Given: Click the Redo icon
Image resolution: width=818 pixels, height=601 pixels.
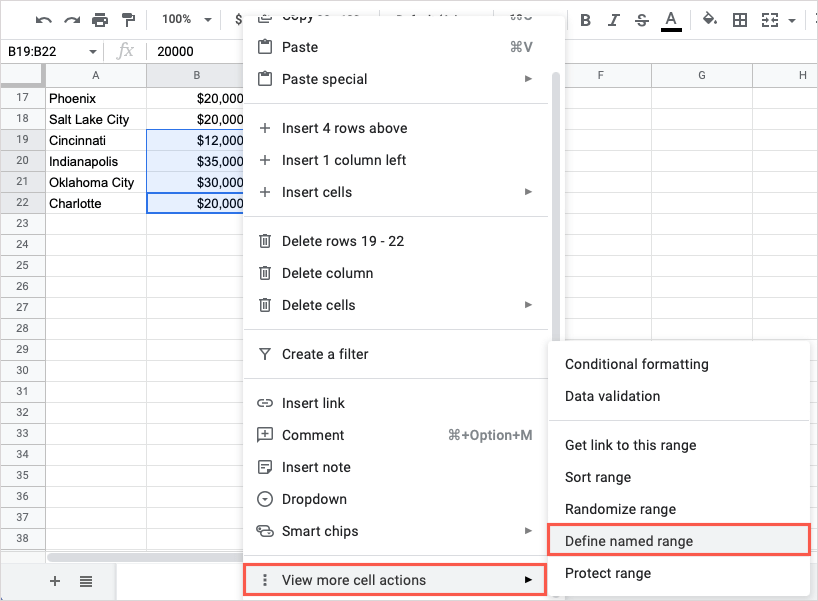Looking at the screenshot, I should [71, 20].
